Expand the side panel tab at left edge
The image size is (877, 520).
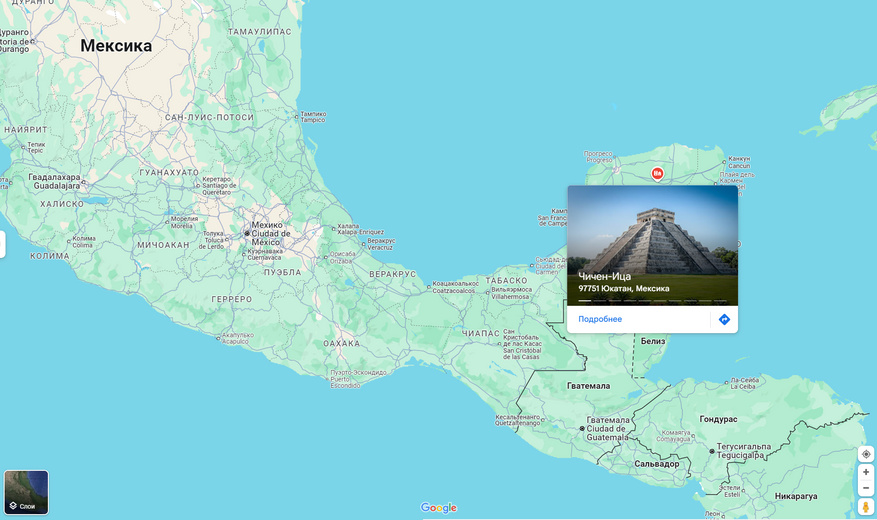(x=2, y=244)
